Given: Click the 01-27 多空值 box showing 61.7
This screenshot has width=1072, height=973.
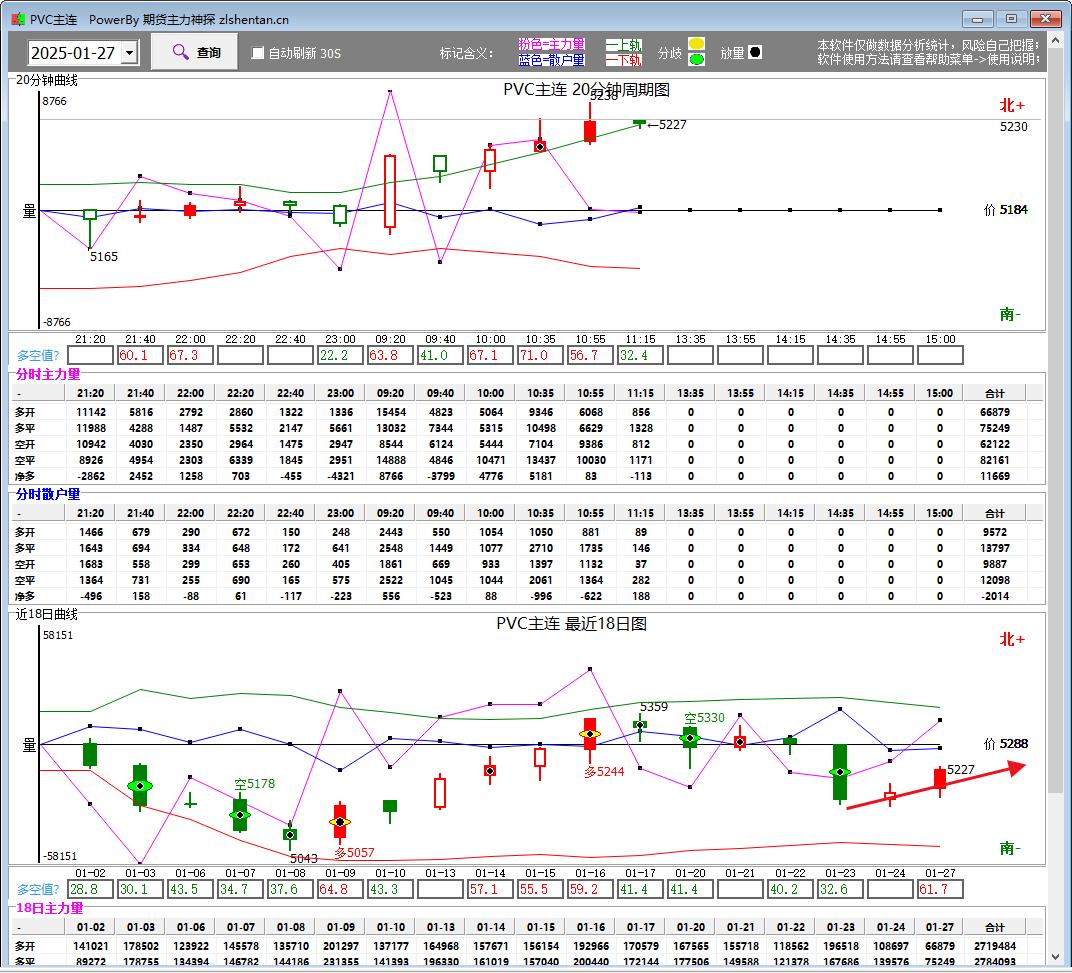Looking at the screenshot, I should [939, 889].
